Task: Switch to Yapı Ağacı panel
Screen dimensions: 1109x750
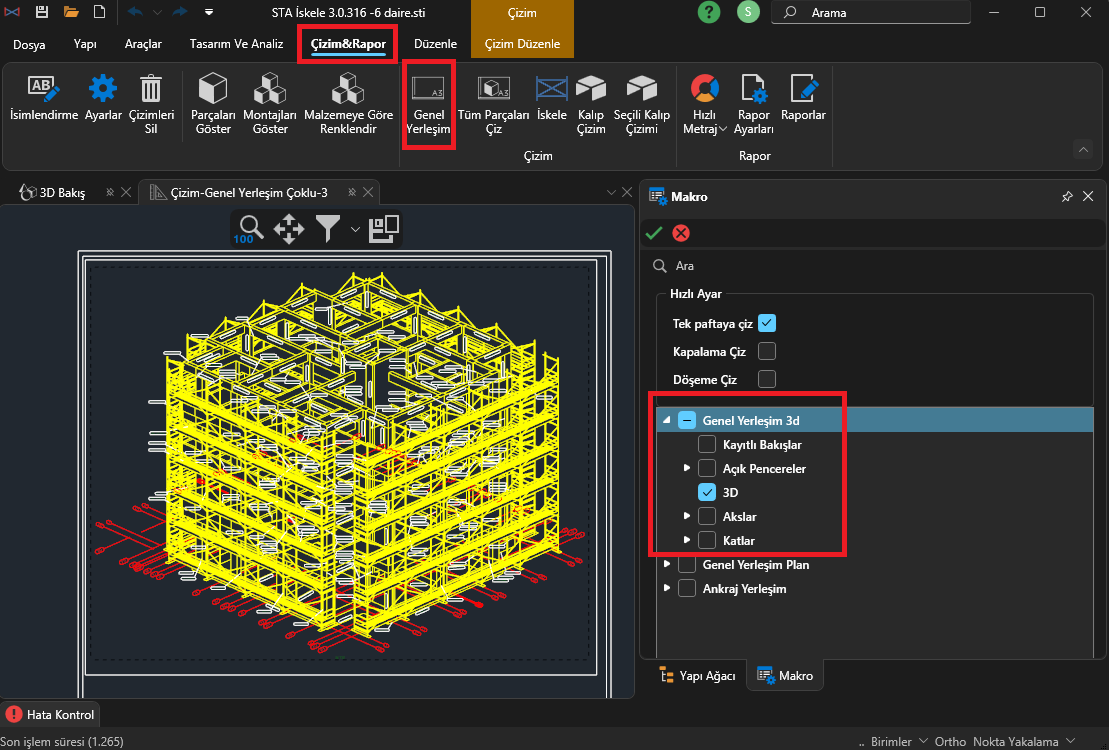Action: pyautogui.click(x=697, y=676)
